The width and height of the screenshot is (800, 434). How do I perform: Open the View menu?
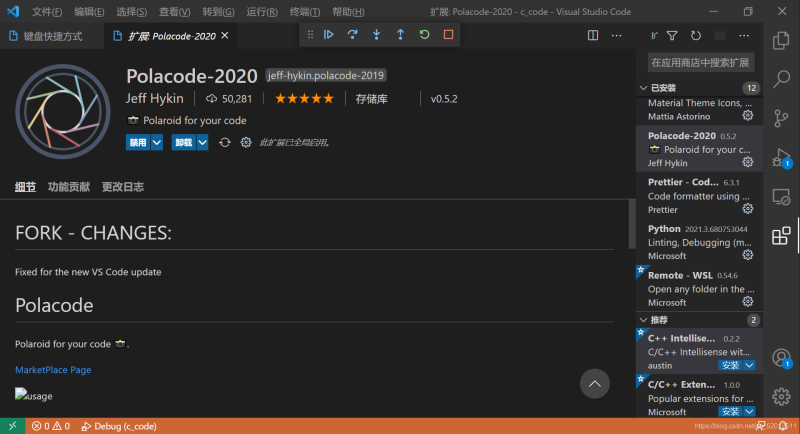(x=174, y=12)
